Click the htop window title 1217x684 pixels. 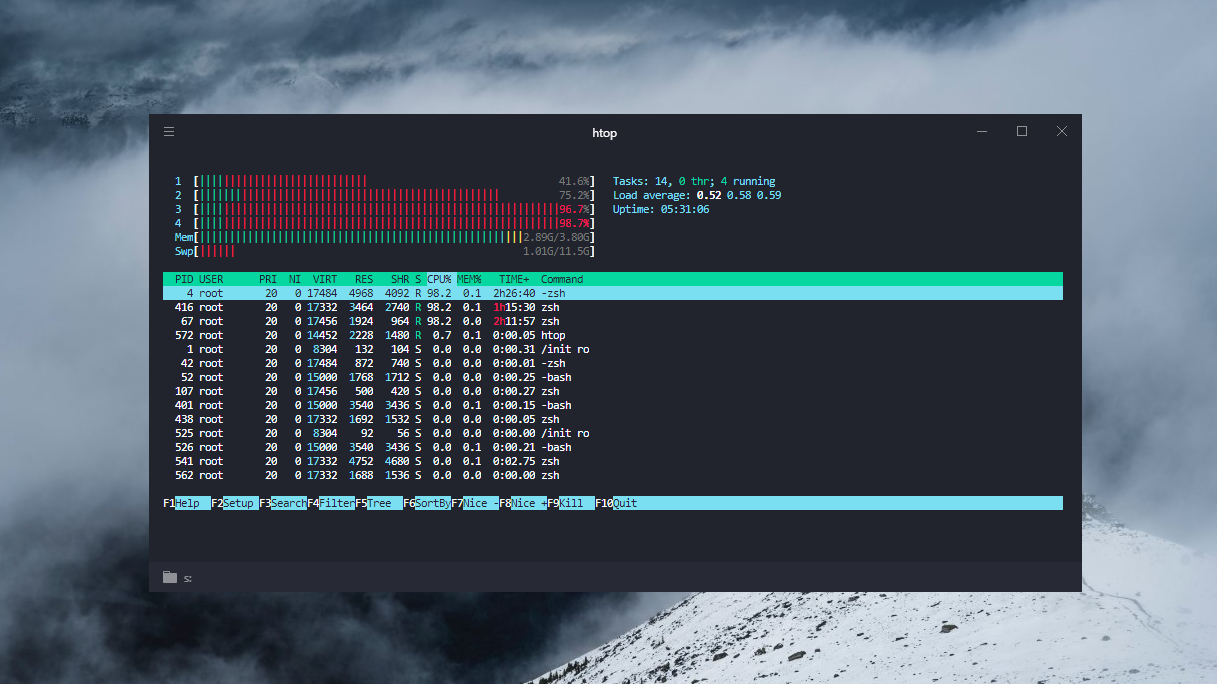pyautogui.click(x=605, y=133)
